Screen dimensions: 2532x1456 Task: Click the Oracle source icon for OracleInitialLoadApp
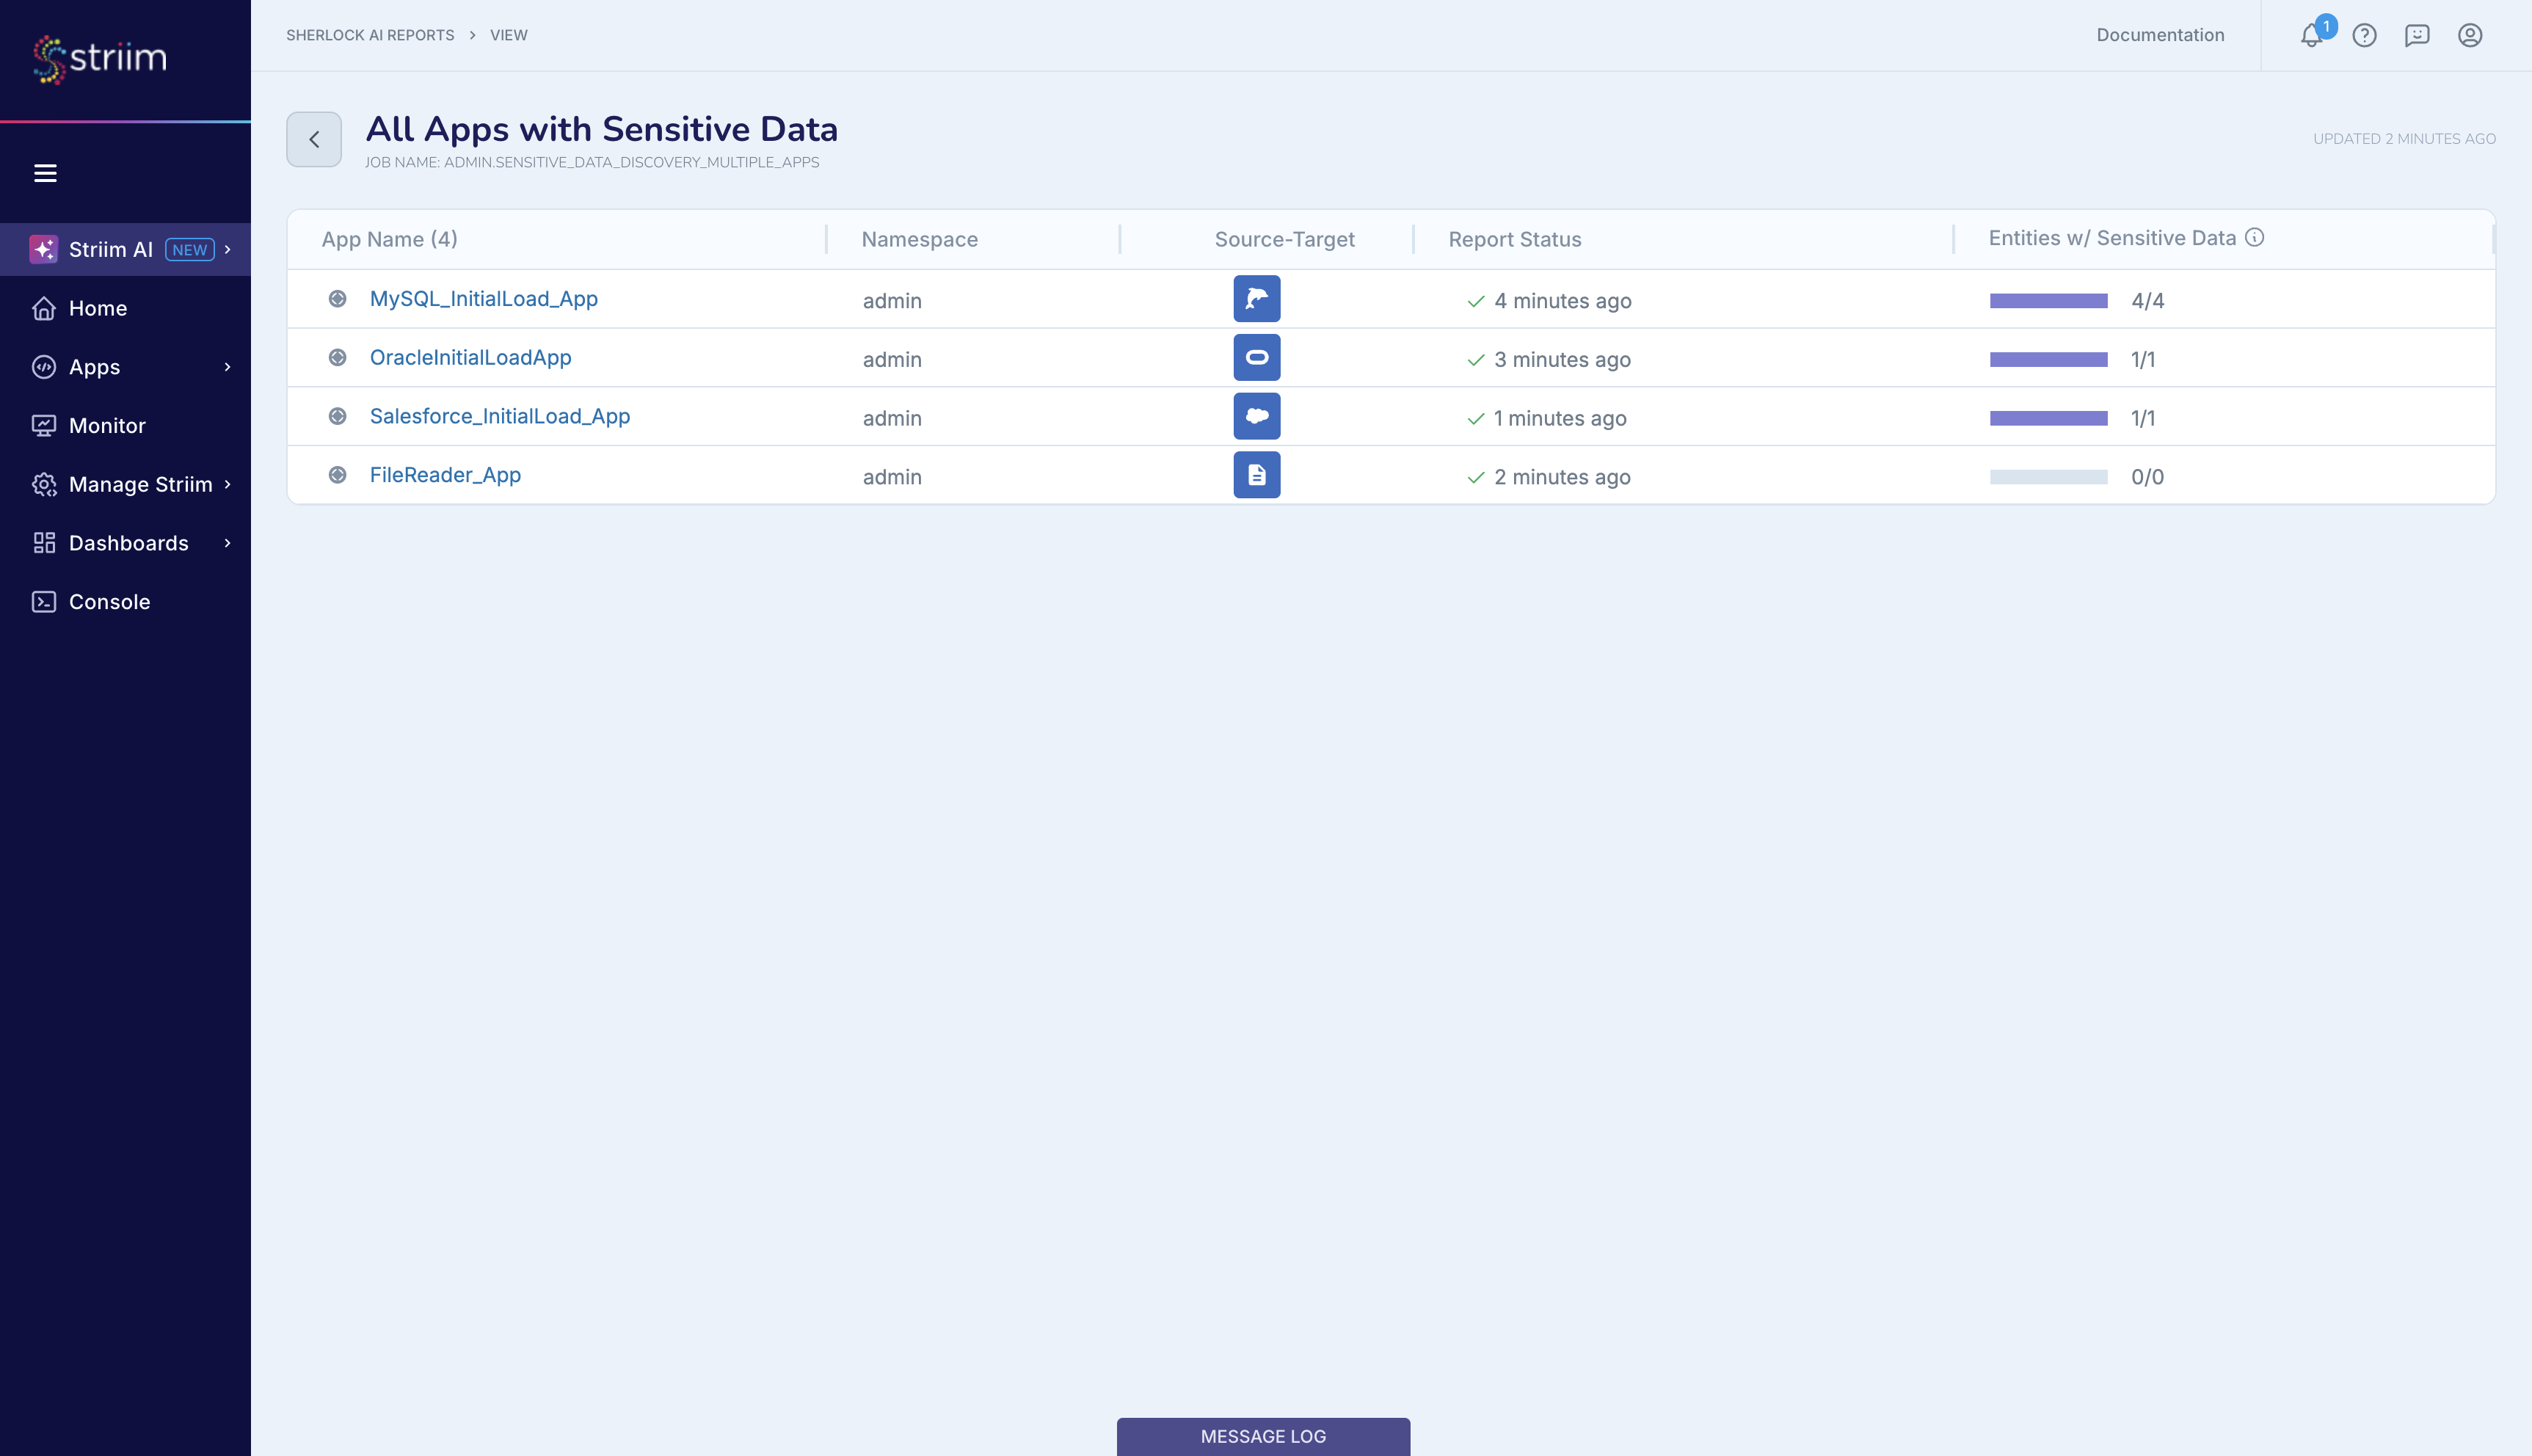coord(1256,357)
